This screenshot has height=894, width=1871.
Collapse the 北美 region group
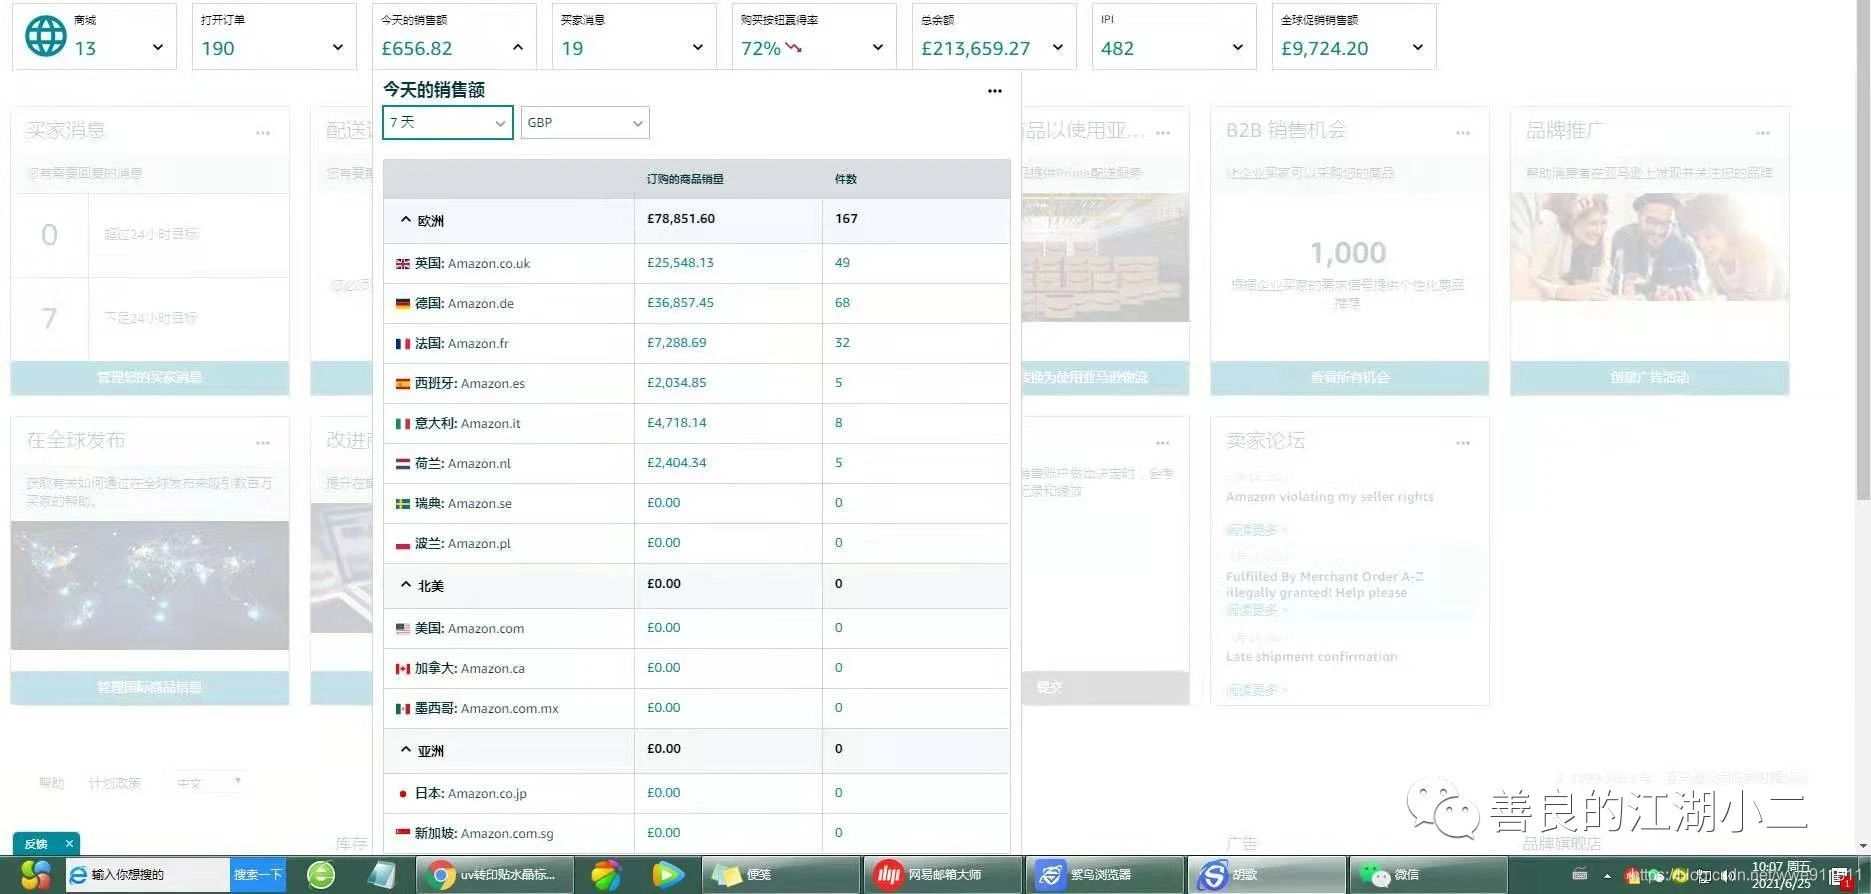tap(405, 584)
